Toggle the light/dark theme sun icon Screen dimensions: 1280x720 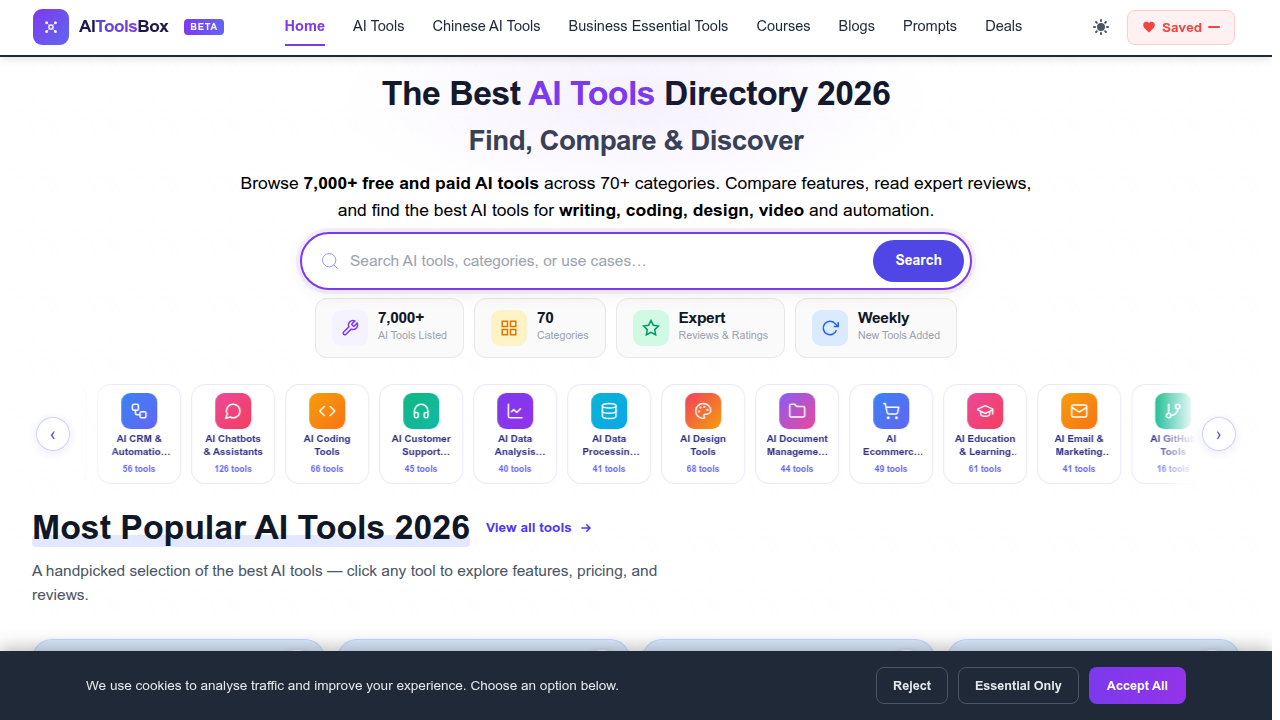[x=1101, y=27]
